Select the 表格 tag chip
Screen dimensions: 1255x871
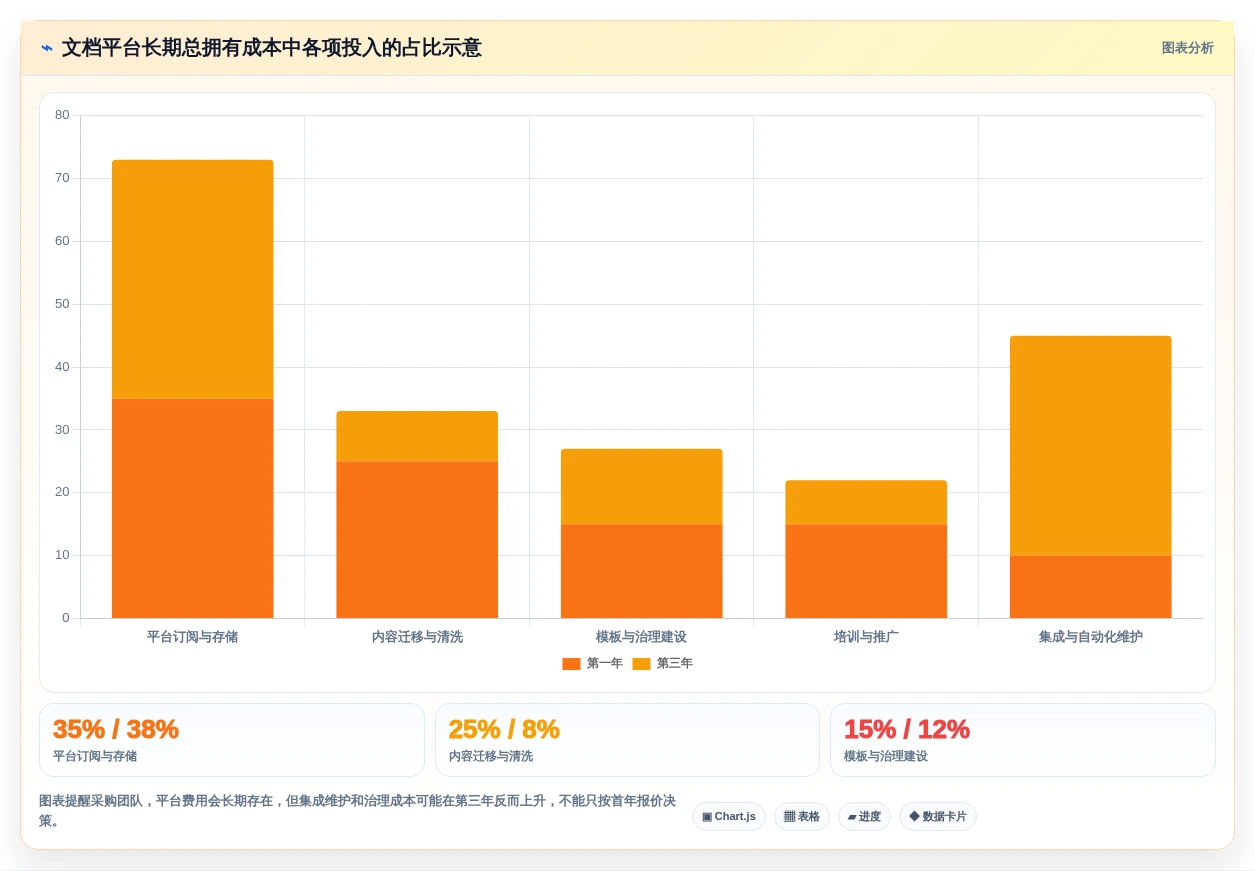pyautogui.click(x=802, y=817)
